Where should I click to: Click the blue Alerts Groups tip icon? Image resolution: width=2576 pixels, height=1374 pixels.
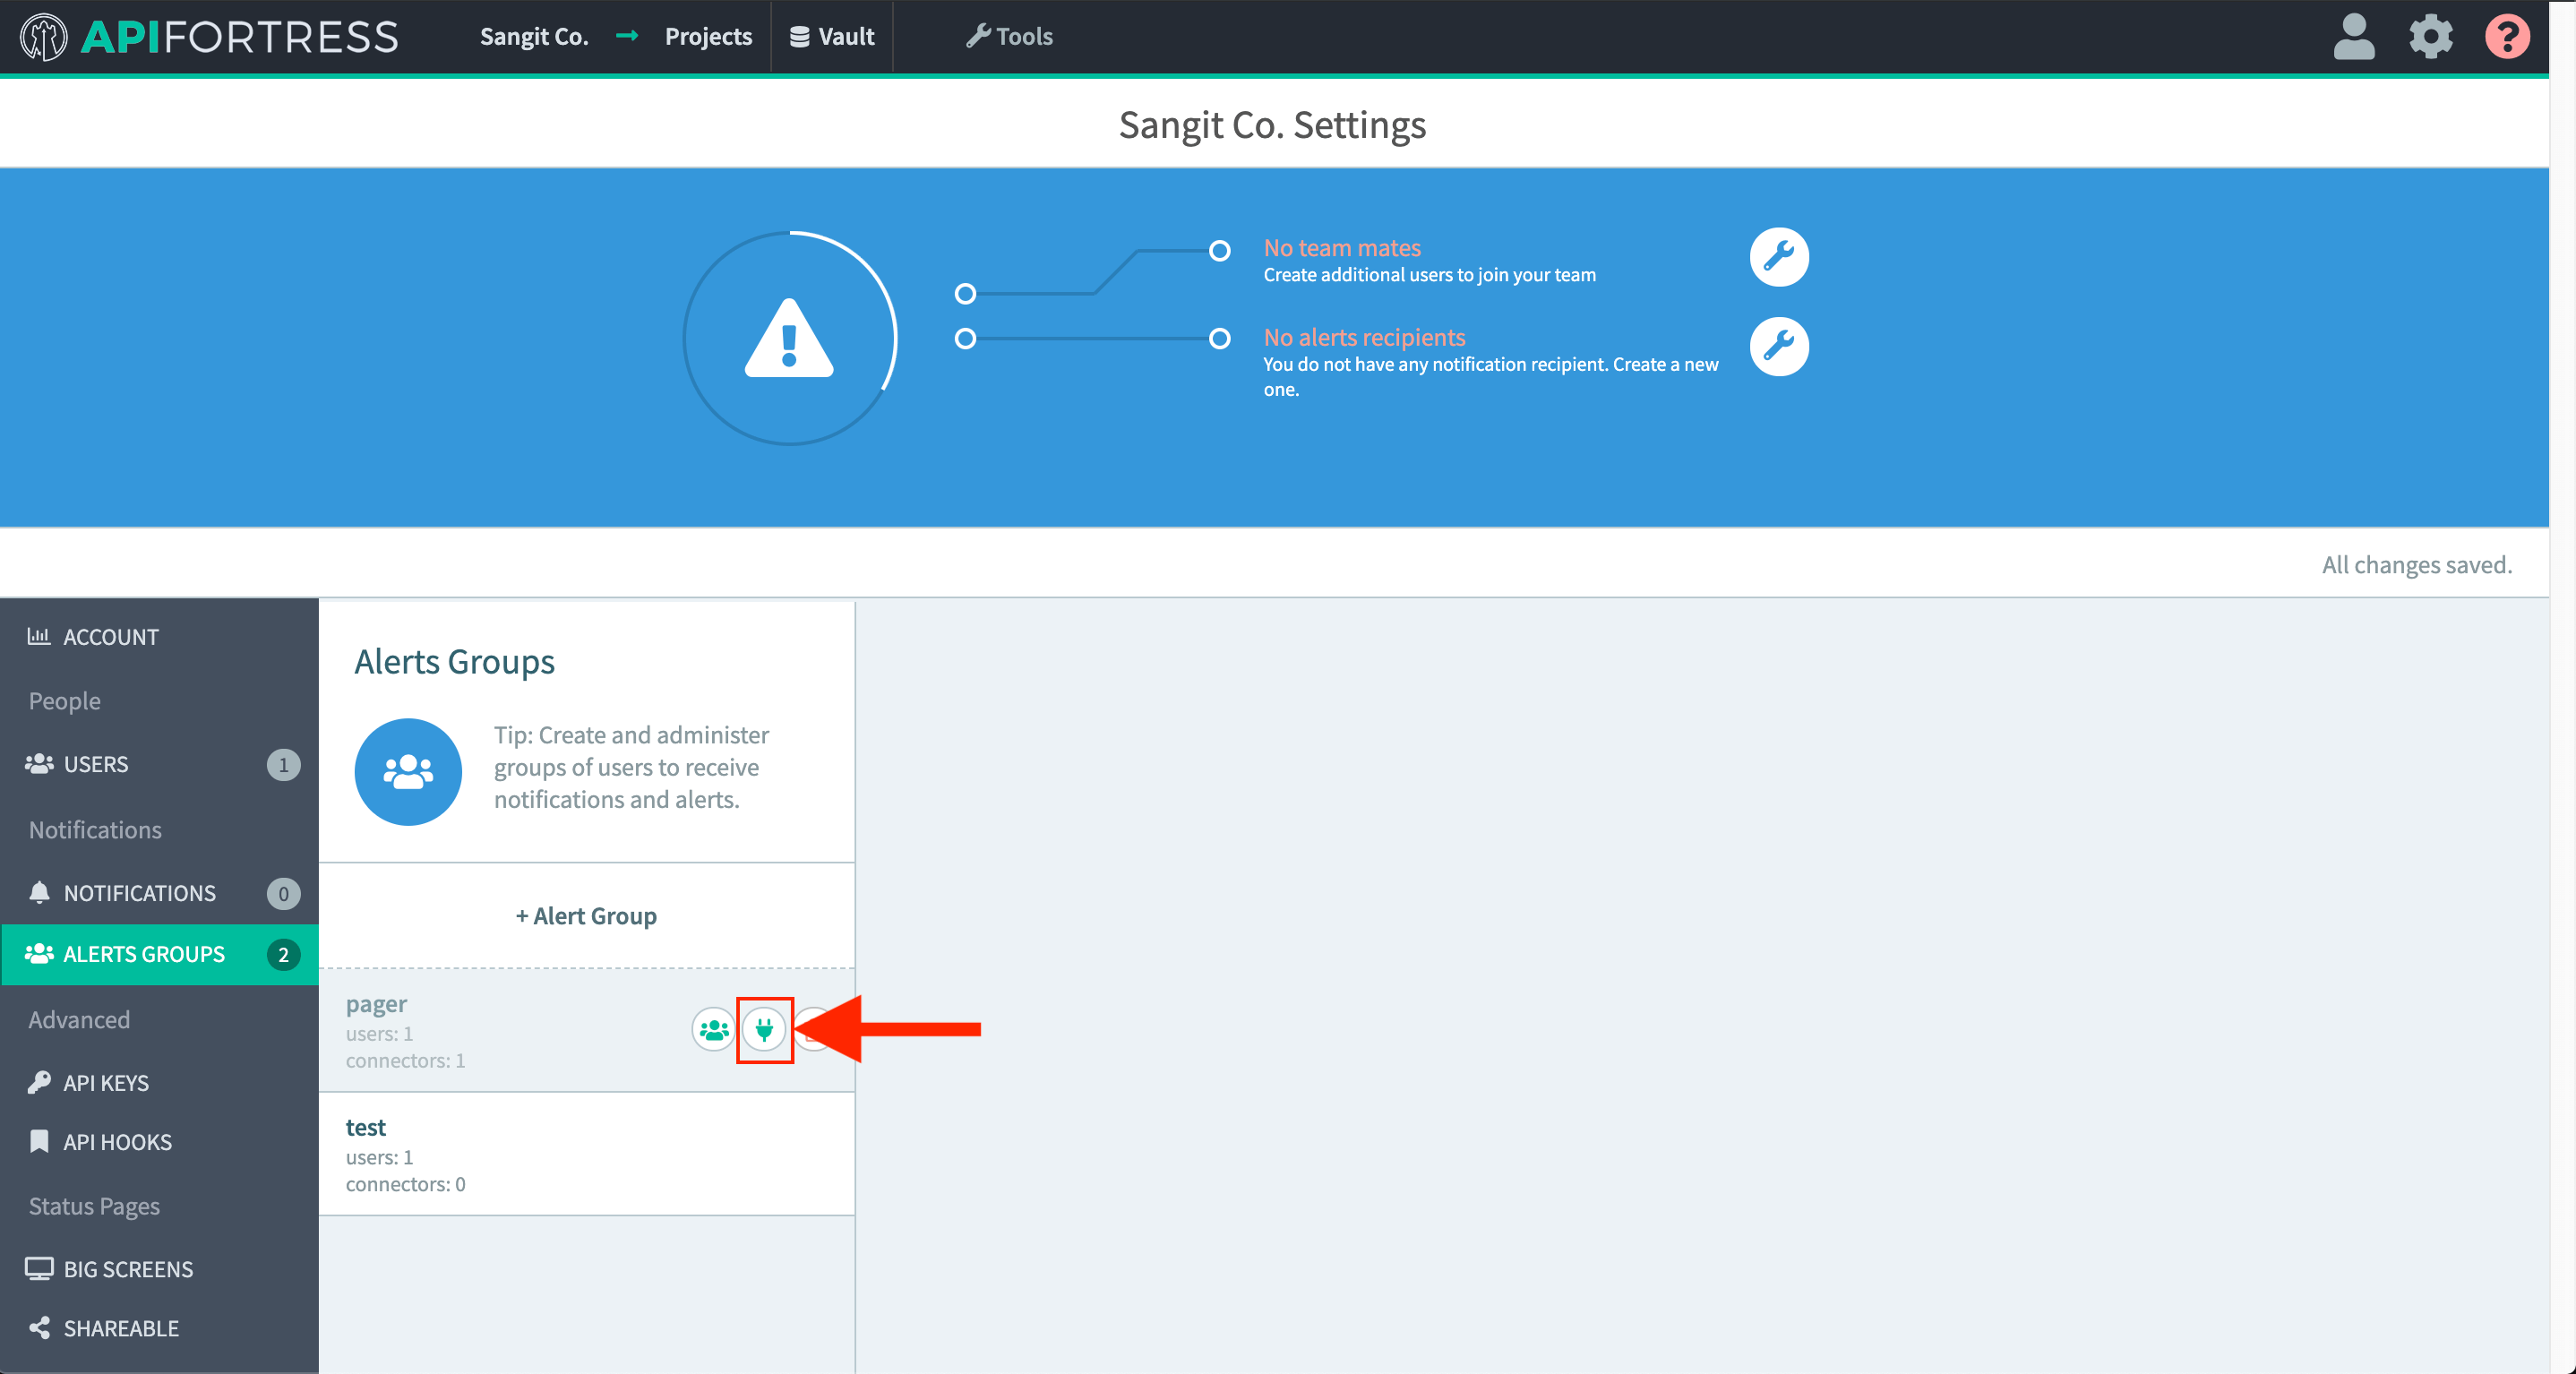pos(408,771)
